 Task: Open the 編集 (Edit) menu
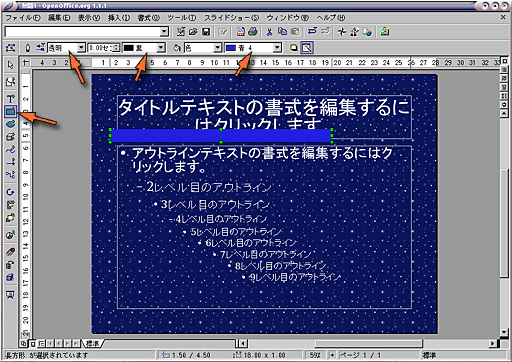(59, 18)
